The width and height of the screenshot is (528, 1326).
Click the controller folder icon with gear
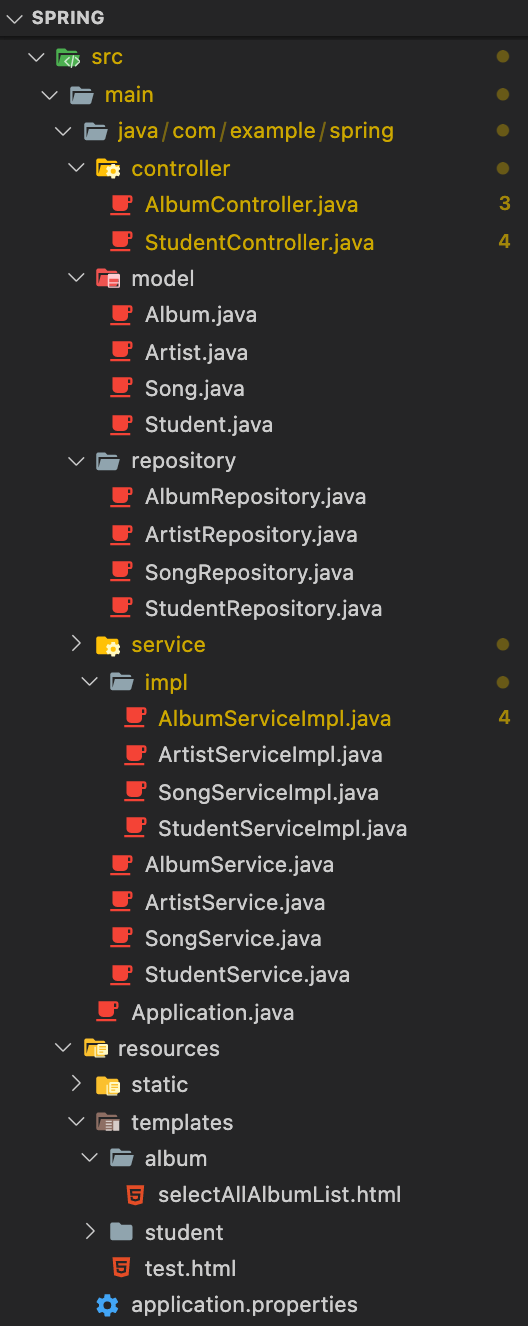107,168
